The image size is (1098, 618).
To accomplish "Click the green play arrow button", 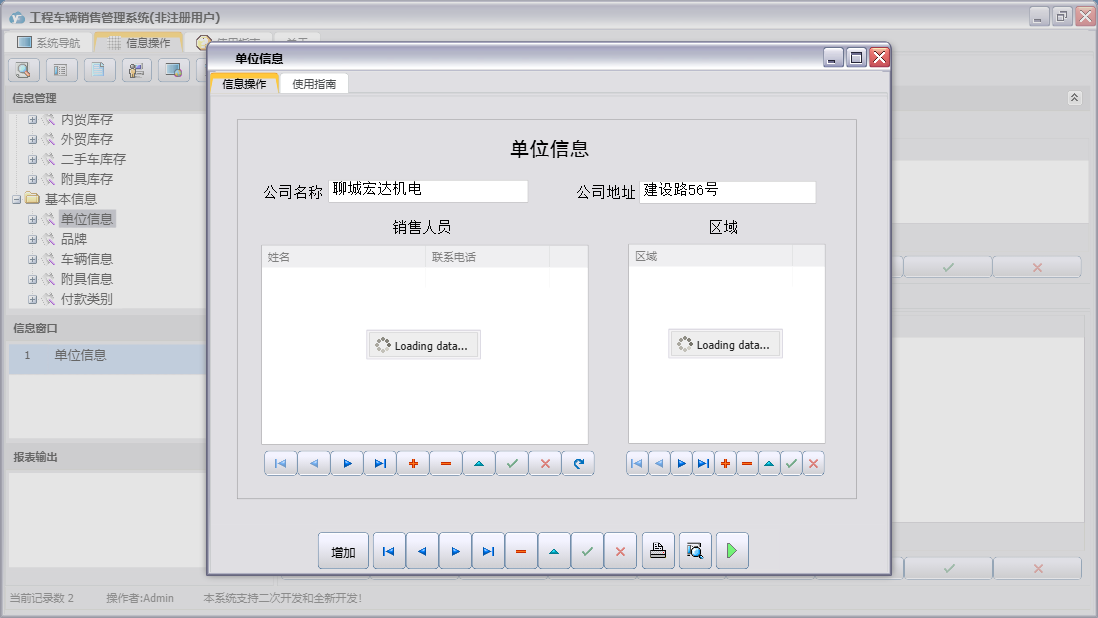I will 732,551.
